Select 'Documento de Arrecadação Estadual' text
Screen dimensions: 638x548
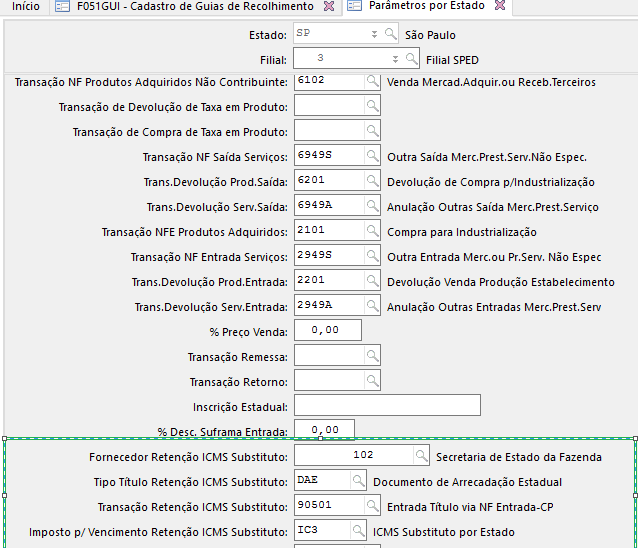tap(468, 482)
